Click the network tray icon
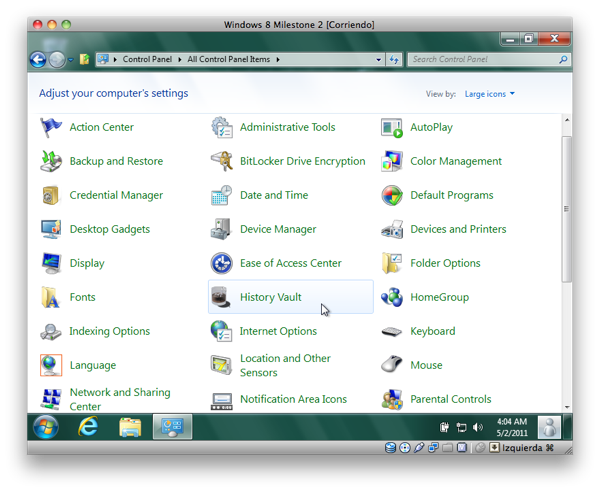 tap(461, 427)
